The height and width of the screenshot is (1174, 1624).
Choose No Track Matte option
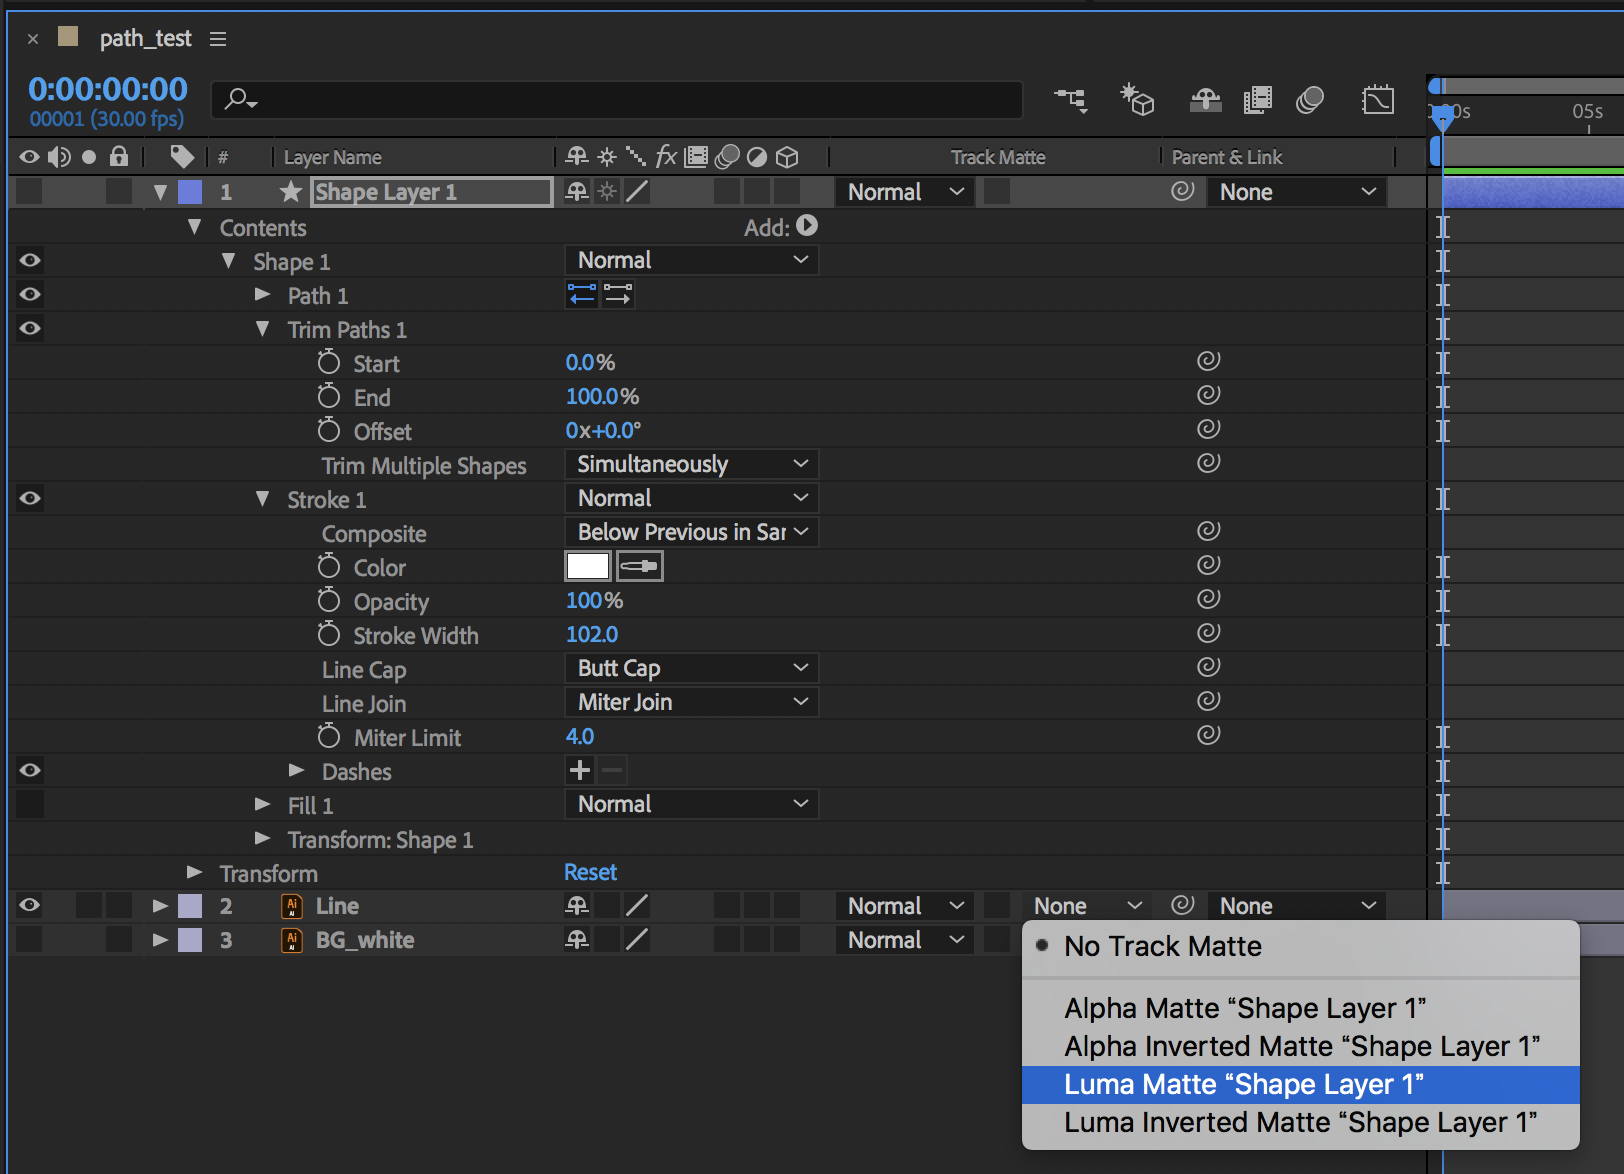pos(1301,946)
